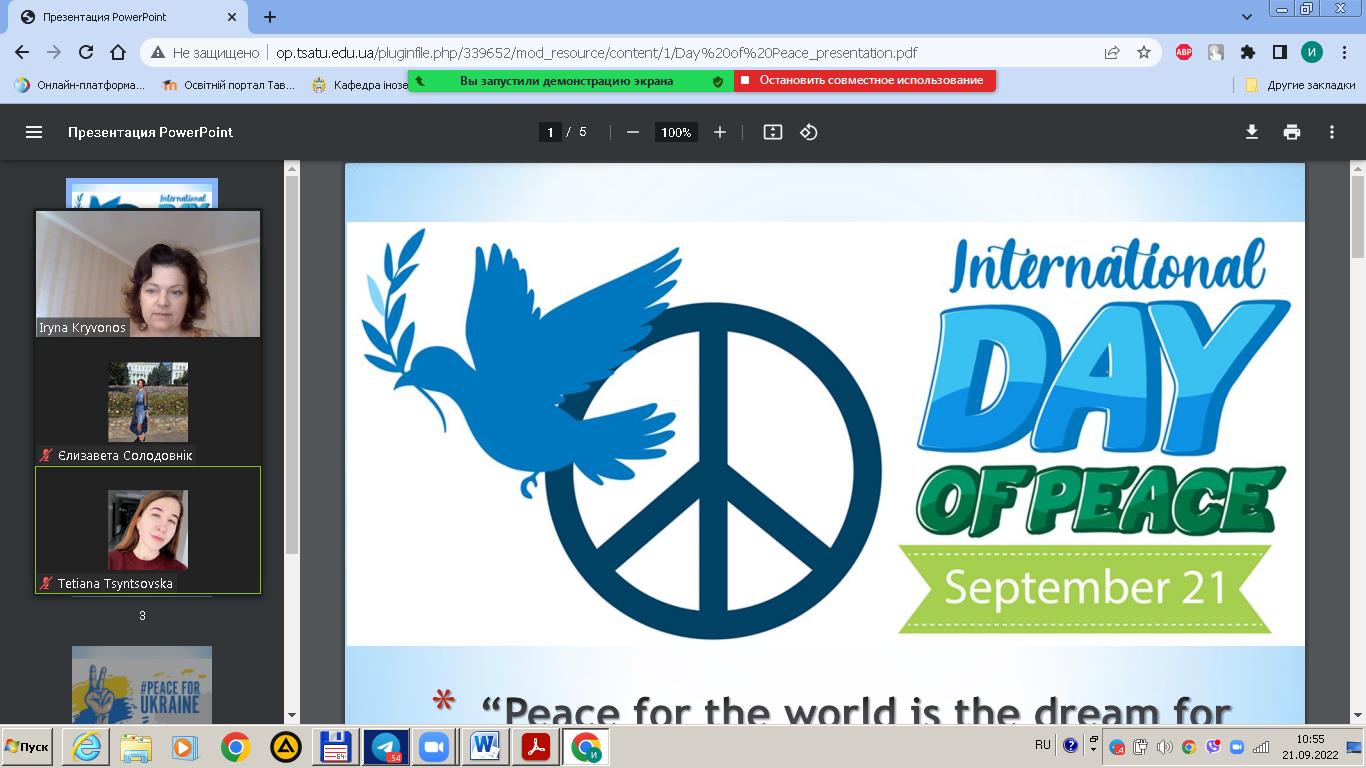Click the zoom in plus button

(719, 132)
